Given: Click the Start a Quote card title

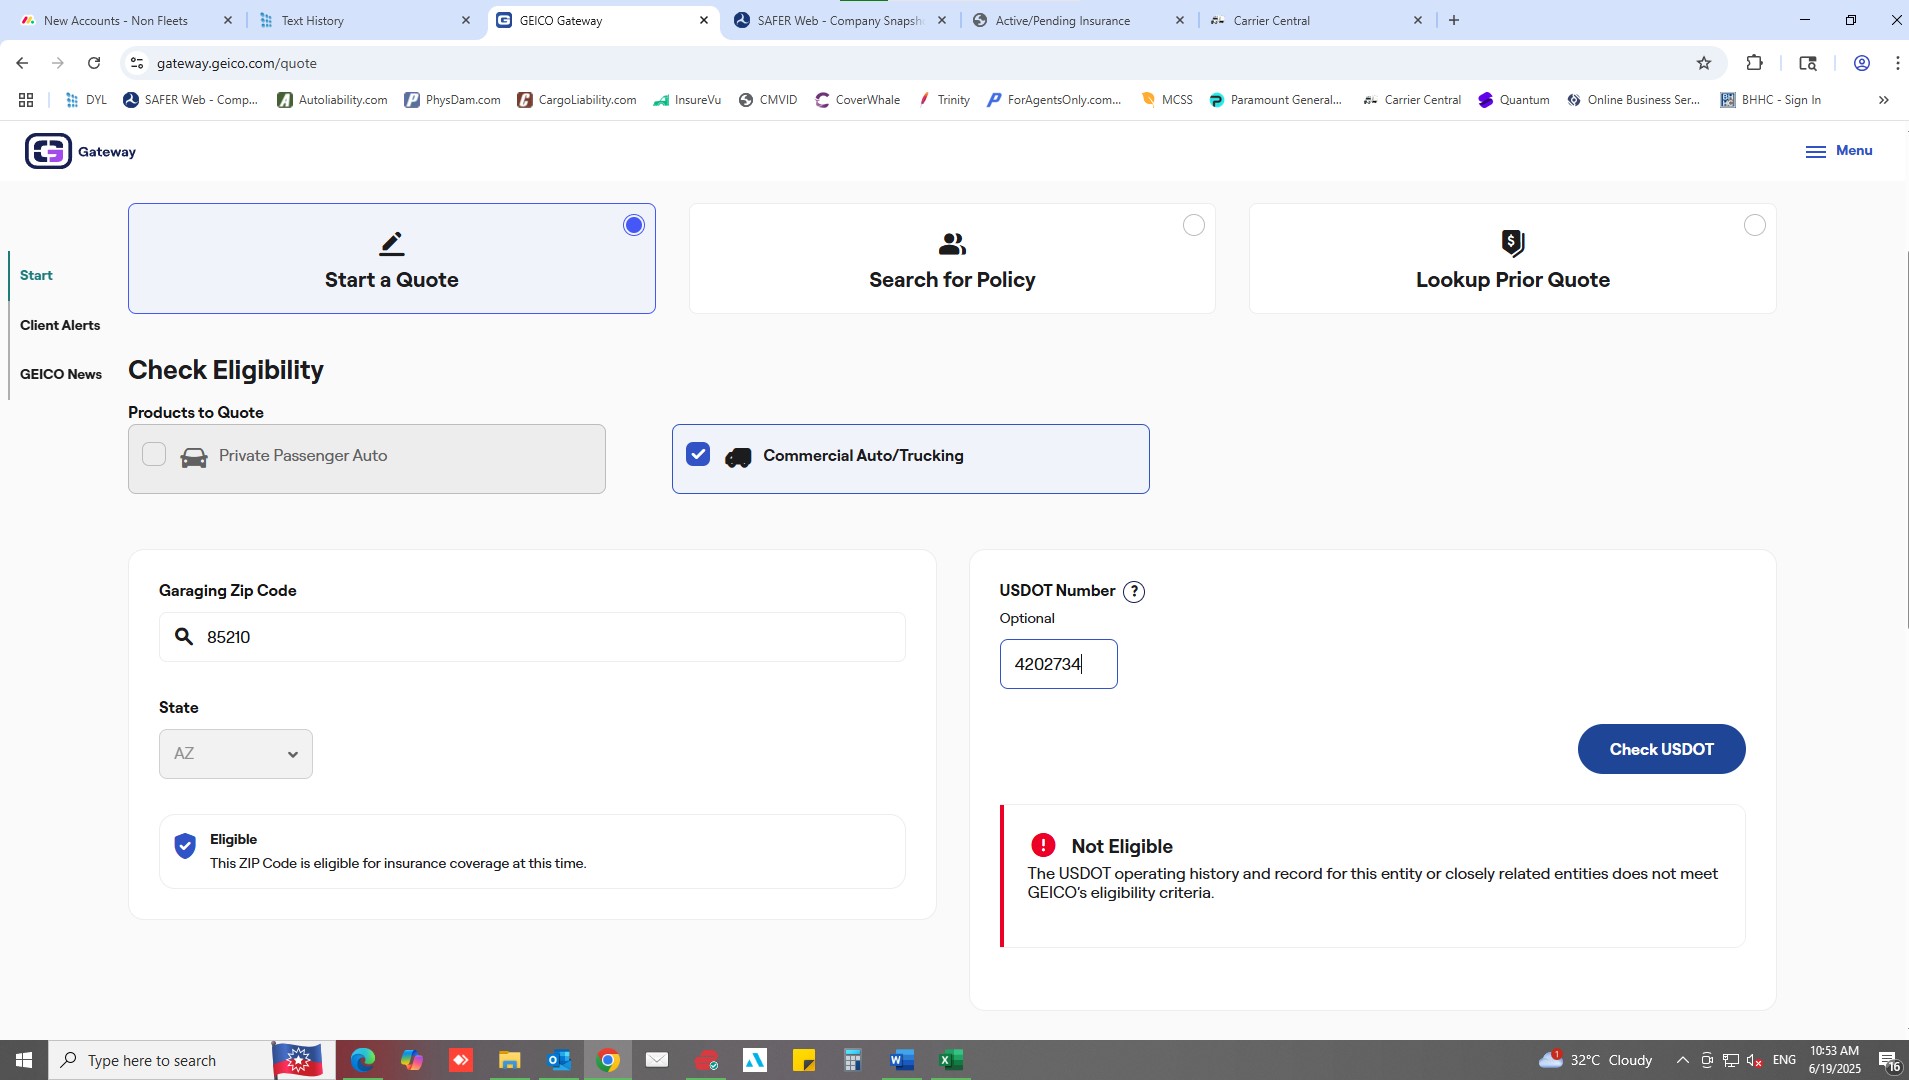Looking at the screenshot, I should [392, 280].
